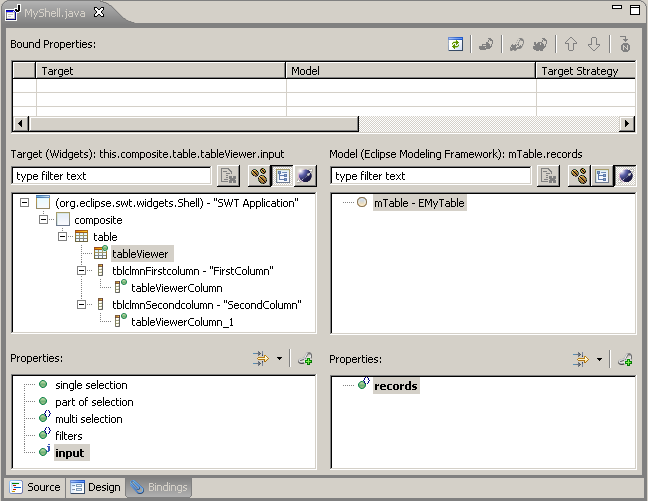Click the scrollbar right arrow button

pyautogui.click(x=627, y=123)
